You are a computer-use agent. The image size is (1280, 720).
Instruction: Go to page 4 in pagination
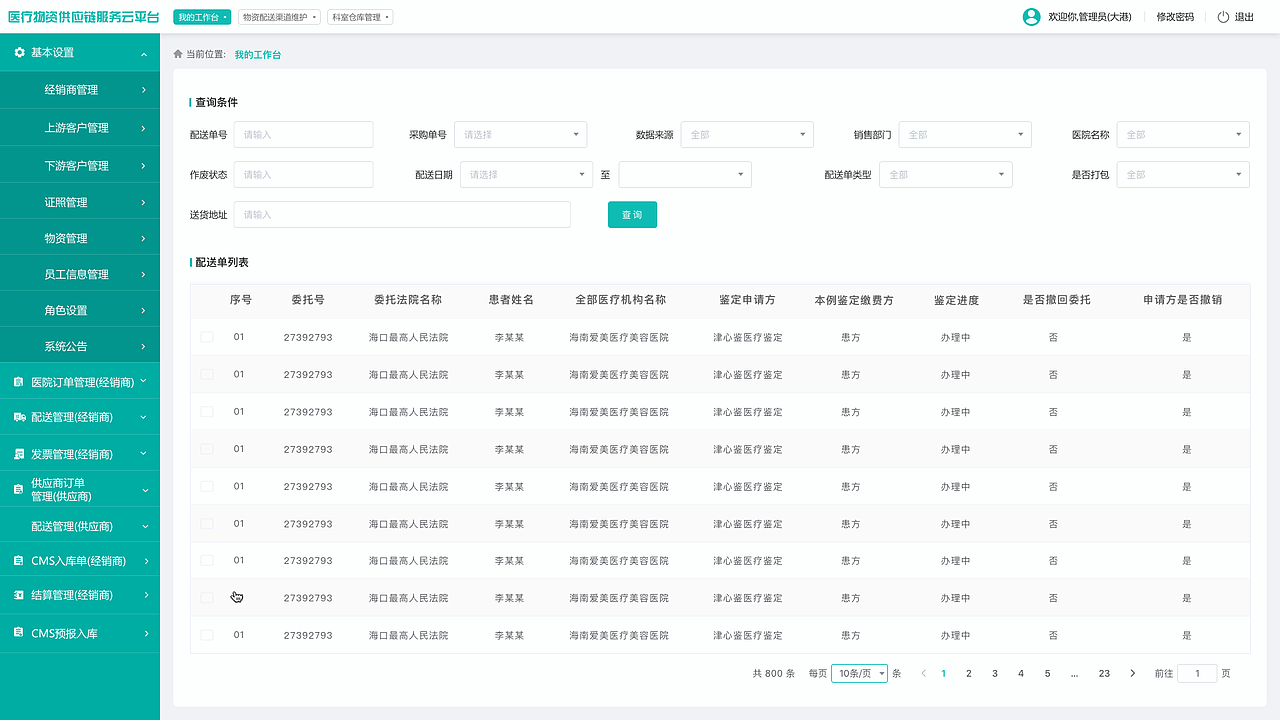tap(1021, 674)
